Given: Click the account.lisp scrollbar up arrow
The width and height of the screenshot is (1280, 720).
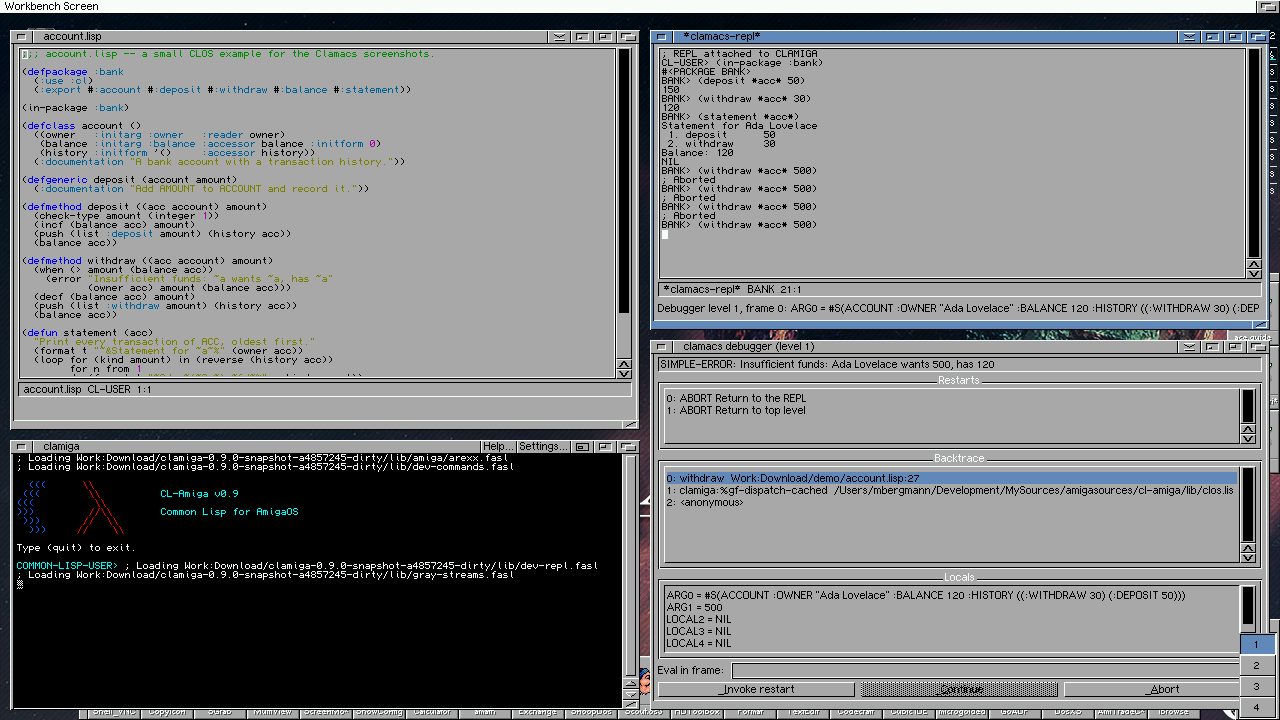Looking at the screenshot, I should click(624, 364).
